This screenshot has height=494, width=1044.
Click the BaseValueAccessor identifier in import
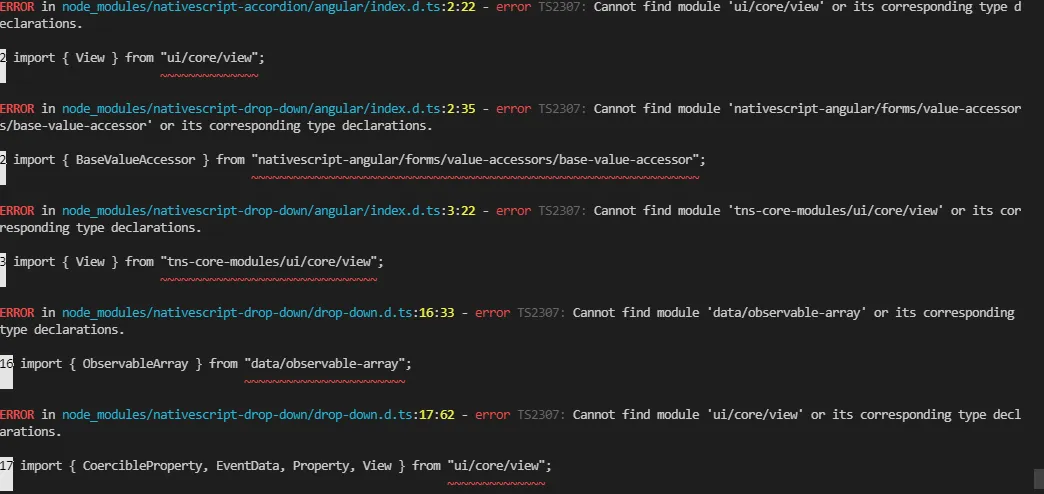pyautogui.click(x=135, y=160)
